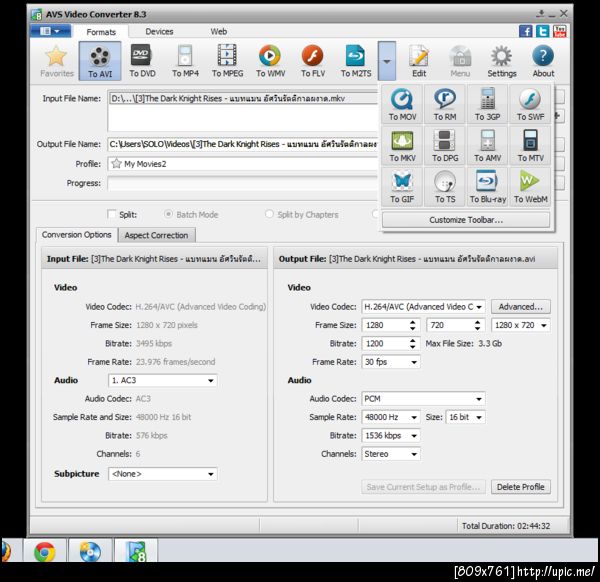This screenshot has height=582, width=600.
Task: Switch to the Devices tab
Action: coord(159,31)
